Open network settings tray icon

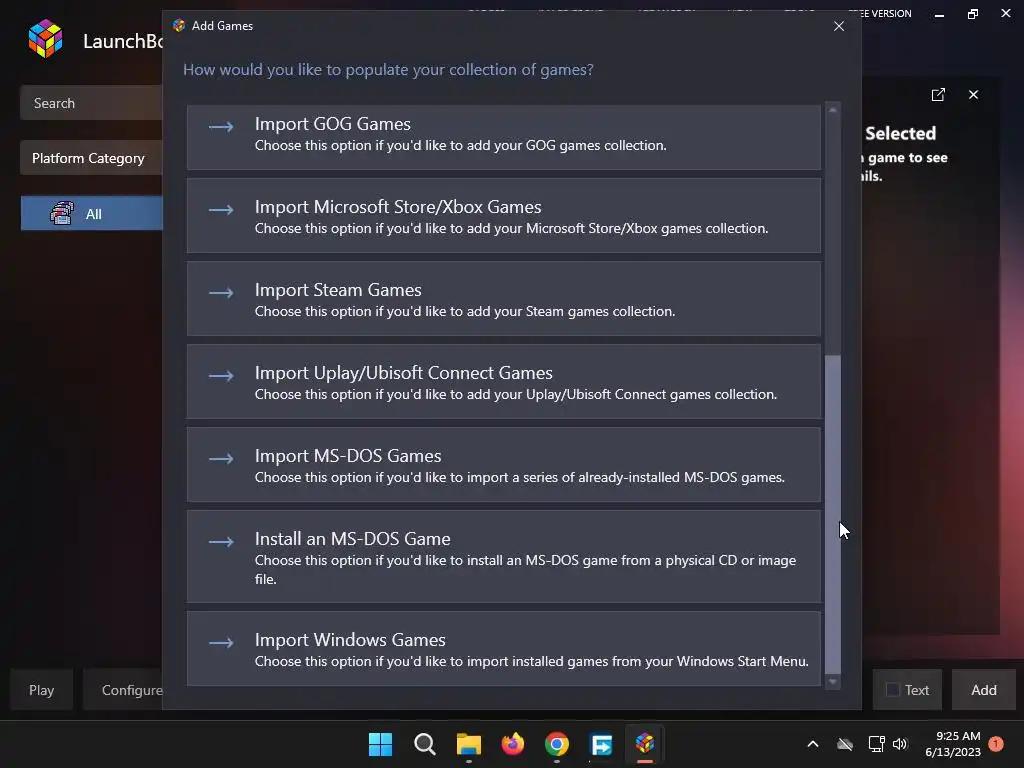tap(876, 744)
